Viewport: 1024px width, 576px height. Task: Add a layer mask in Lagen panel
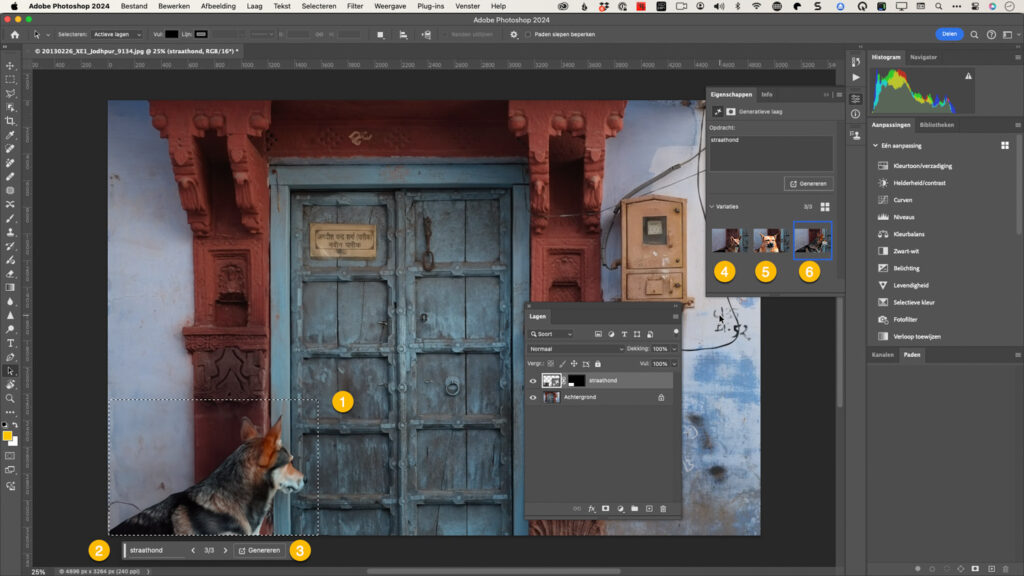point(605,509)
